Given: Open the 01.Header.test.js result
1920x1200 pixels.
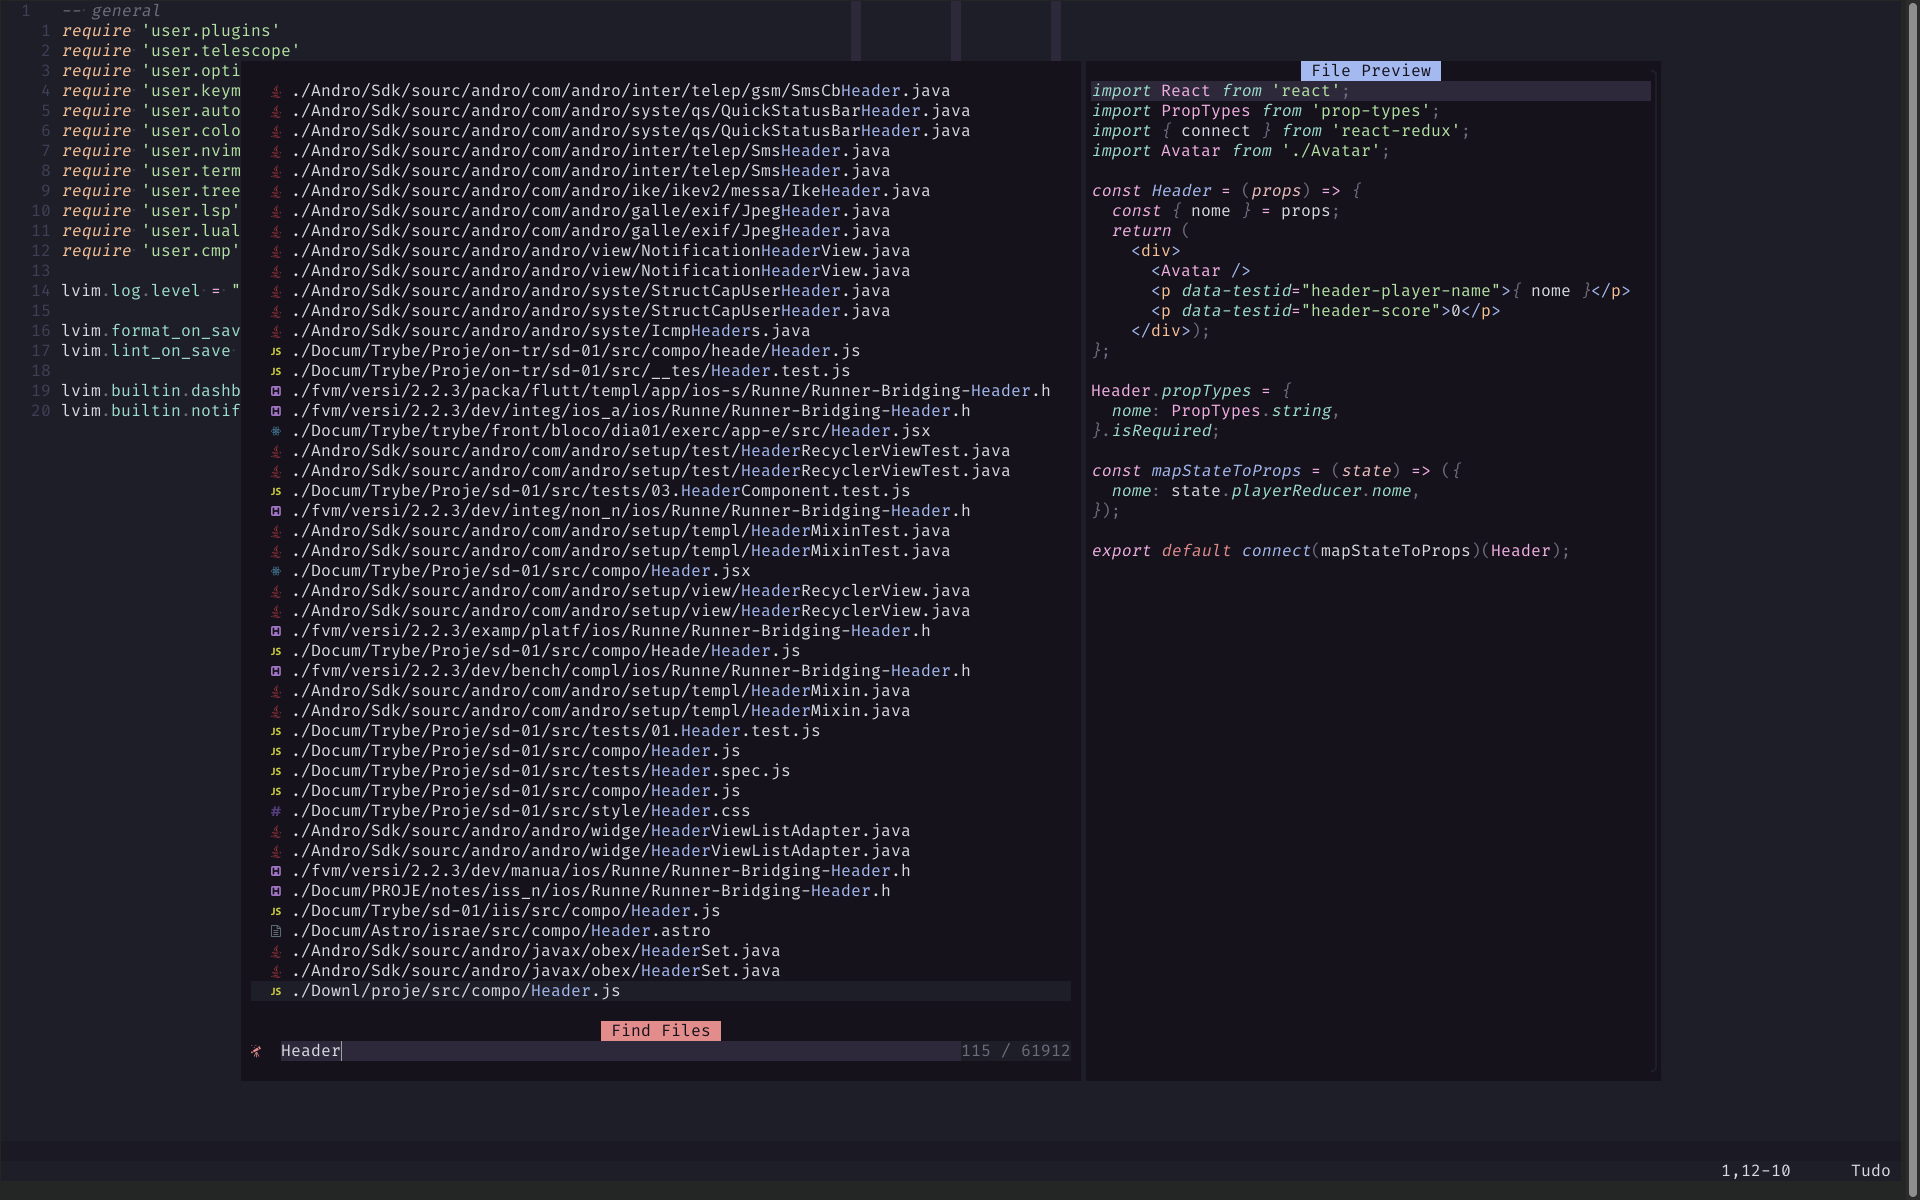Looking at the screenshot, I should (555, 731).
